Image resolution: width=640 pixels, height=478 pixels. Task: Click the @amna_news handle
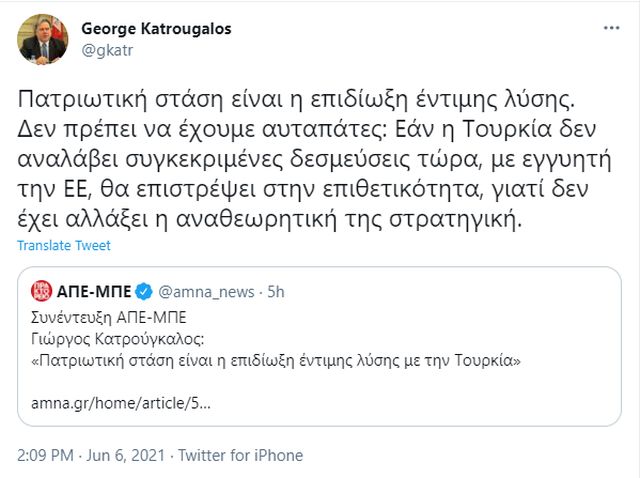(203, 292)
